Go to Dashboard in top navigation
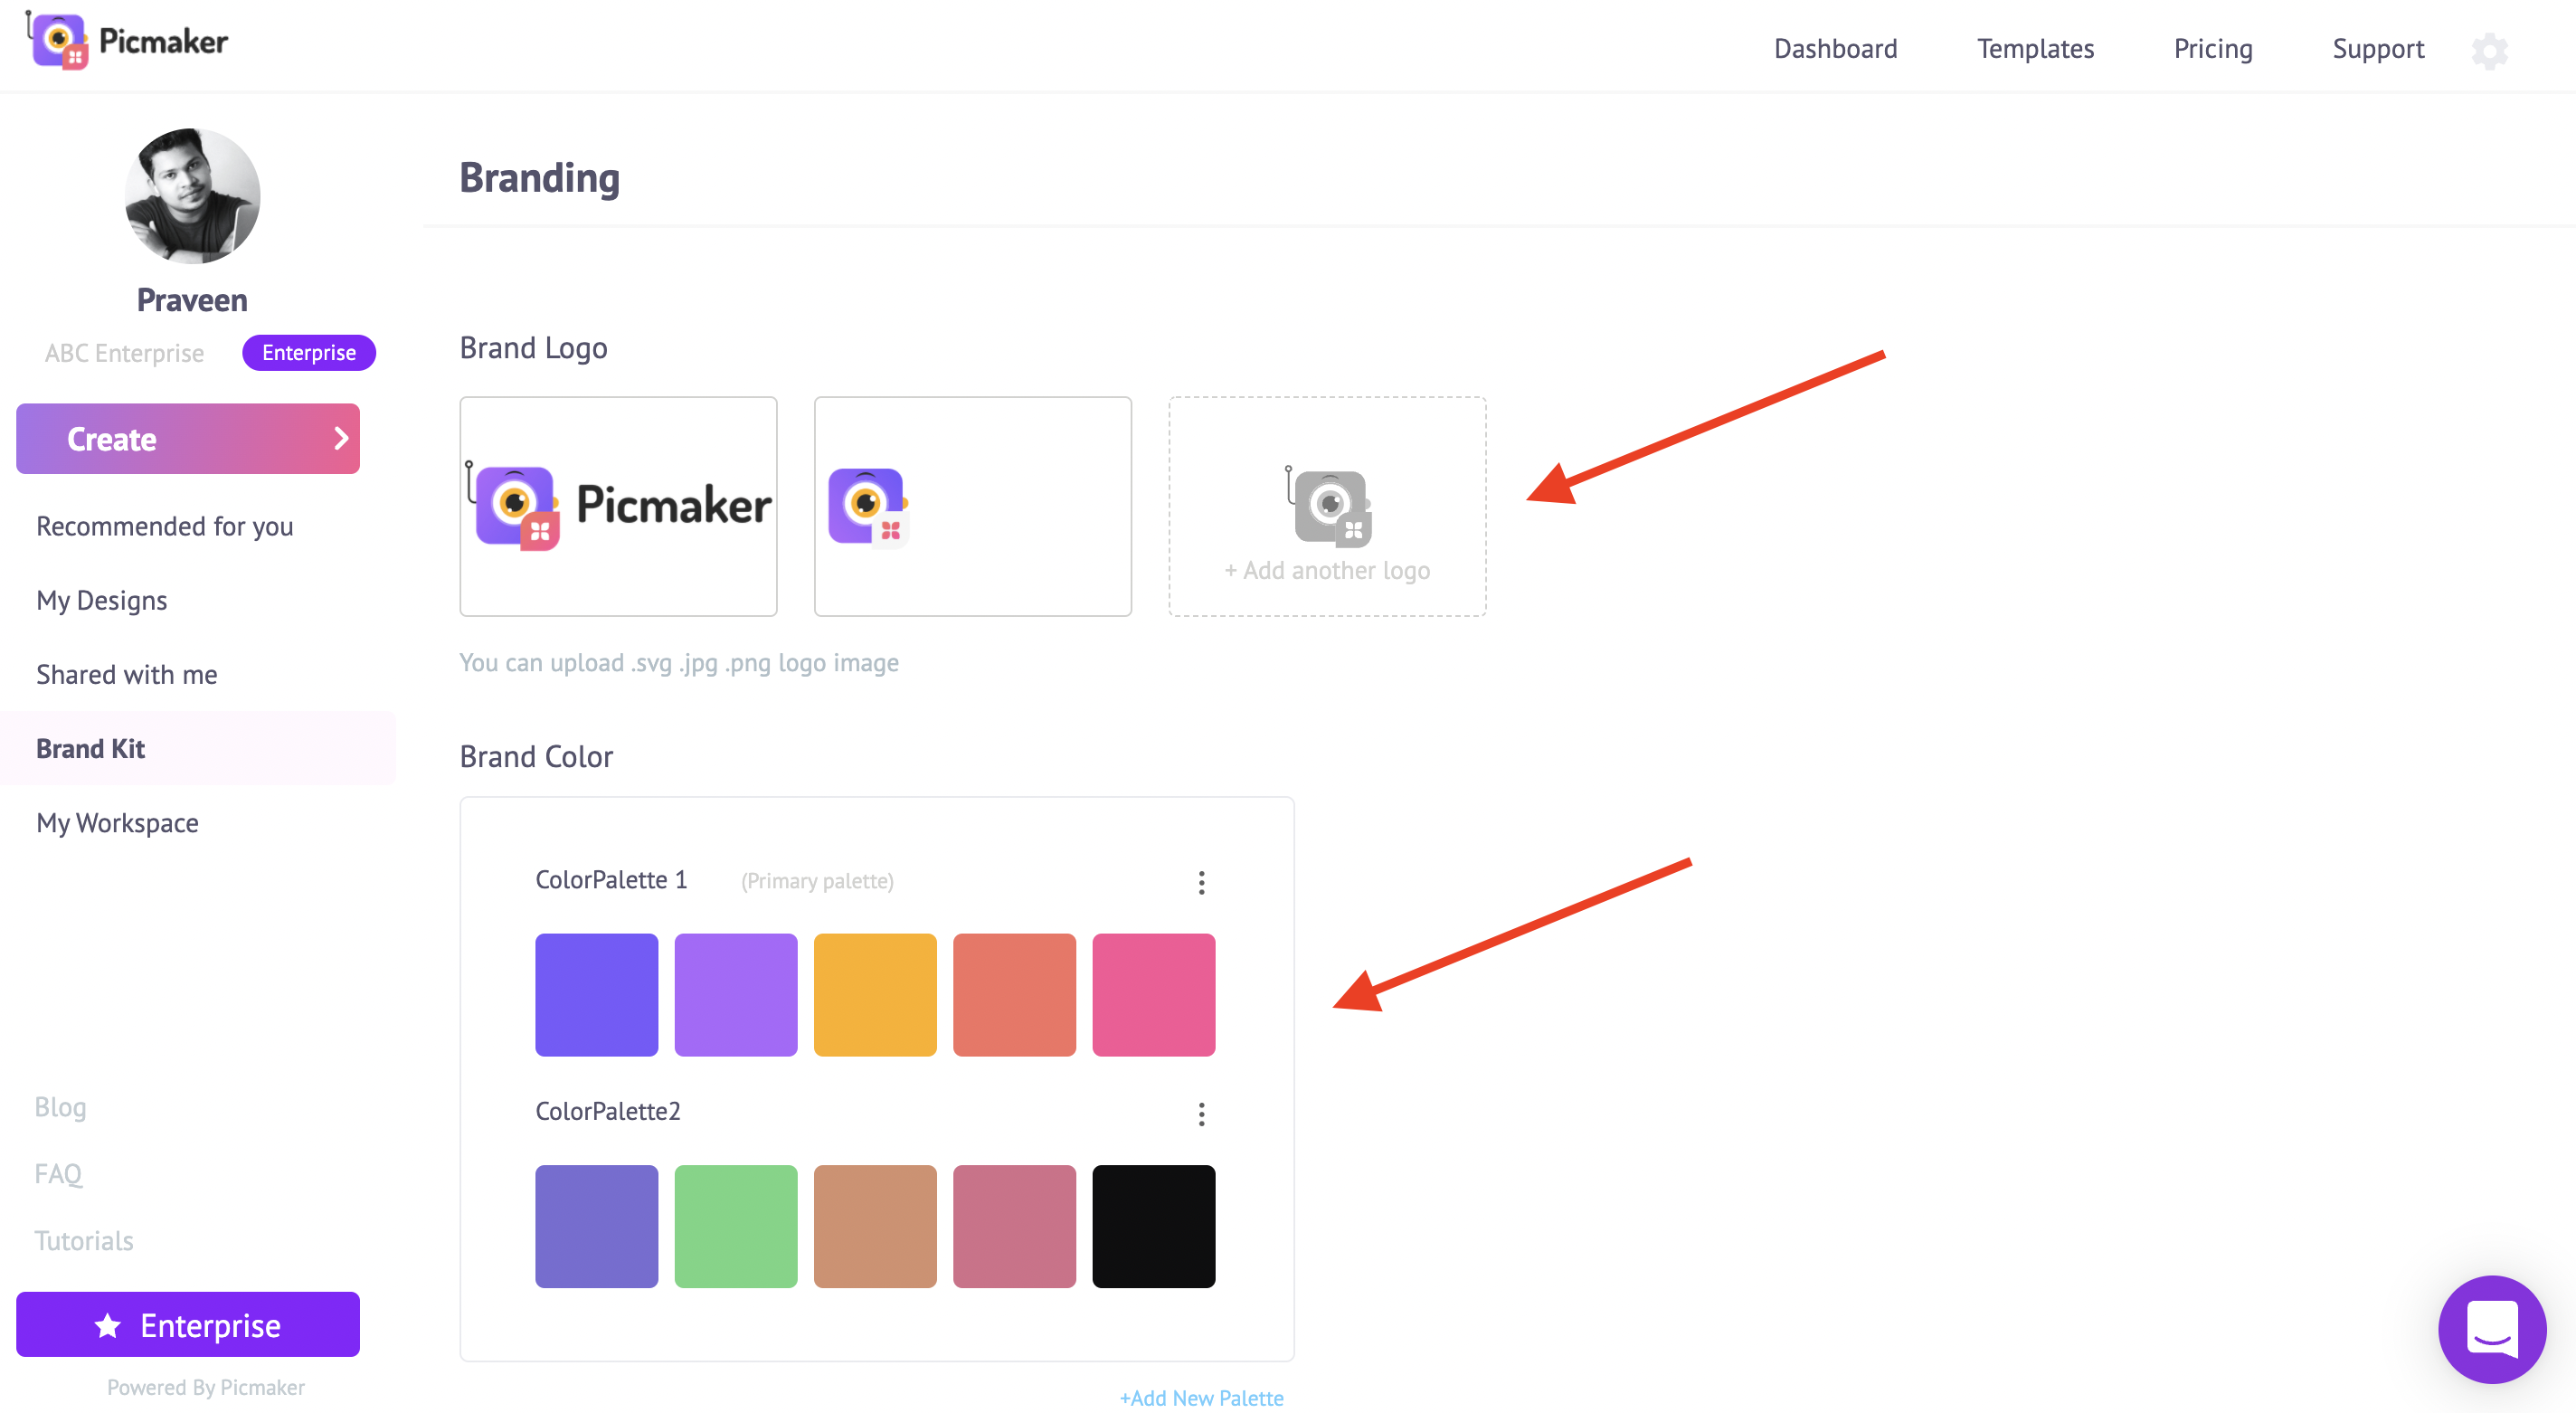 point(1835,49)
